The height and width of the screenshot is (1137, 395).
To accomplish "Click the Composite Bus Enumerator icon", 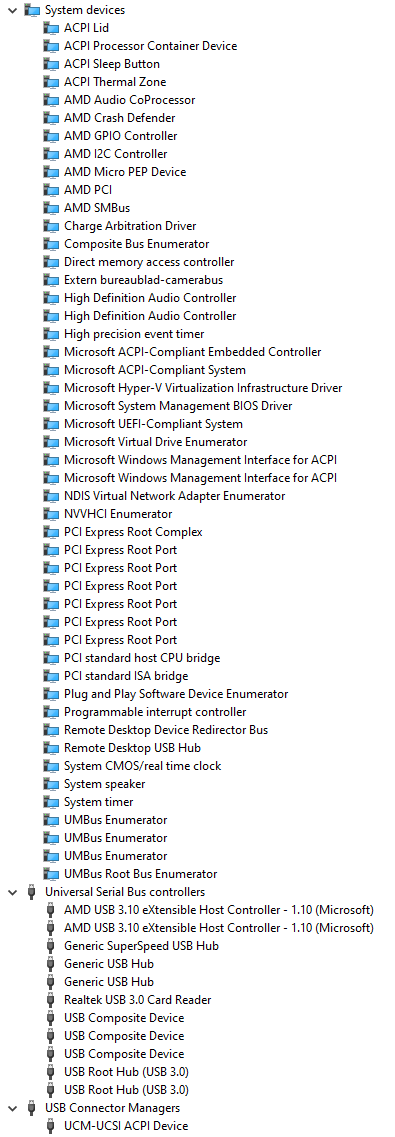I will [x=51, y=244].
